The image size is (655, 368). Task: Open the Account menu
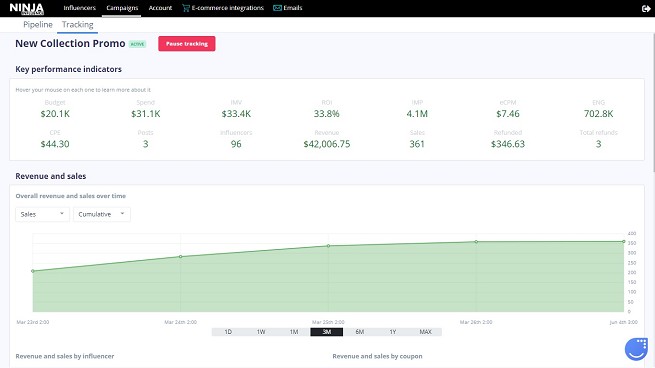160,8
